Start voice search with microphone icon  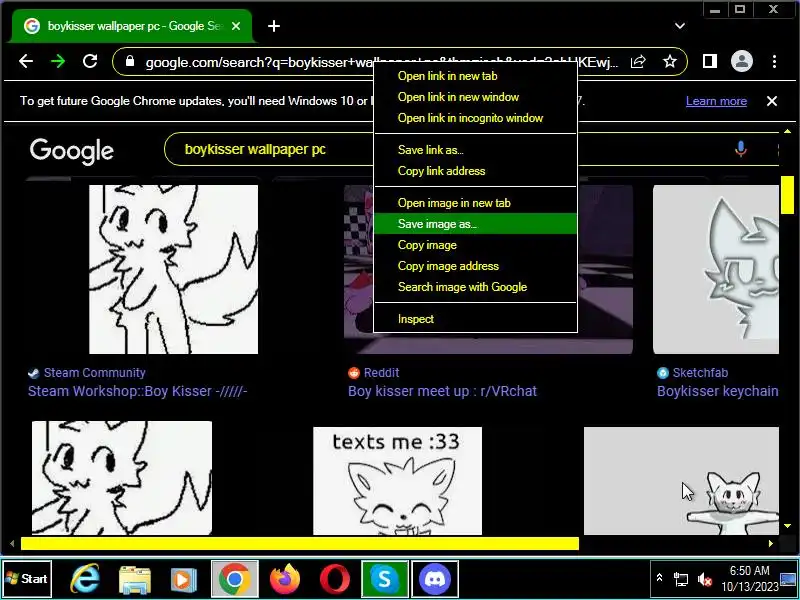click(x=741, y=149)
